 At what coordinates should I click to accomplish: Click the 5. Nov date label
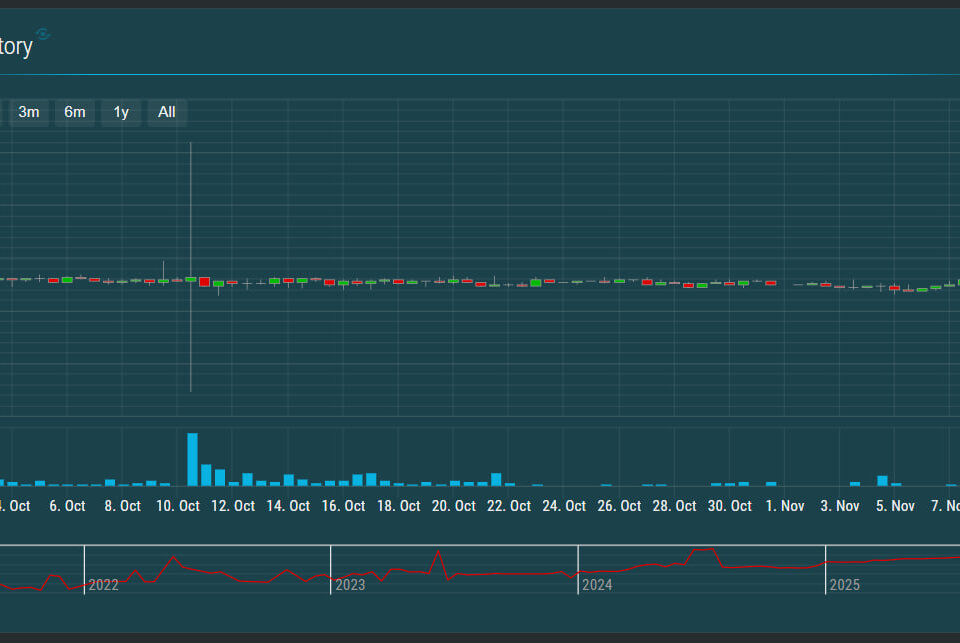click(895, 506)
